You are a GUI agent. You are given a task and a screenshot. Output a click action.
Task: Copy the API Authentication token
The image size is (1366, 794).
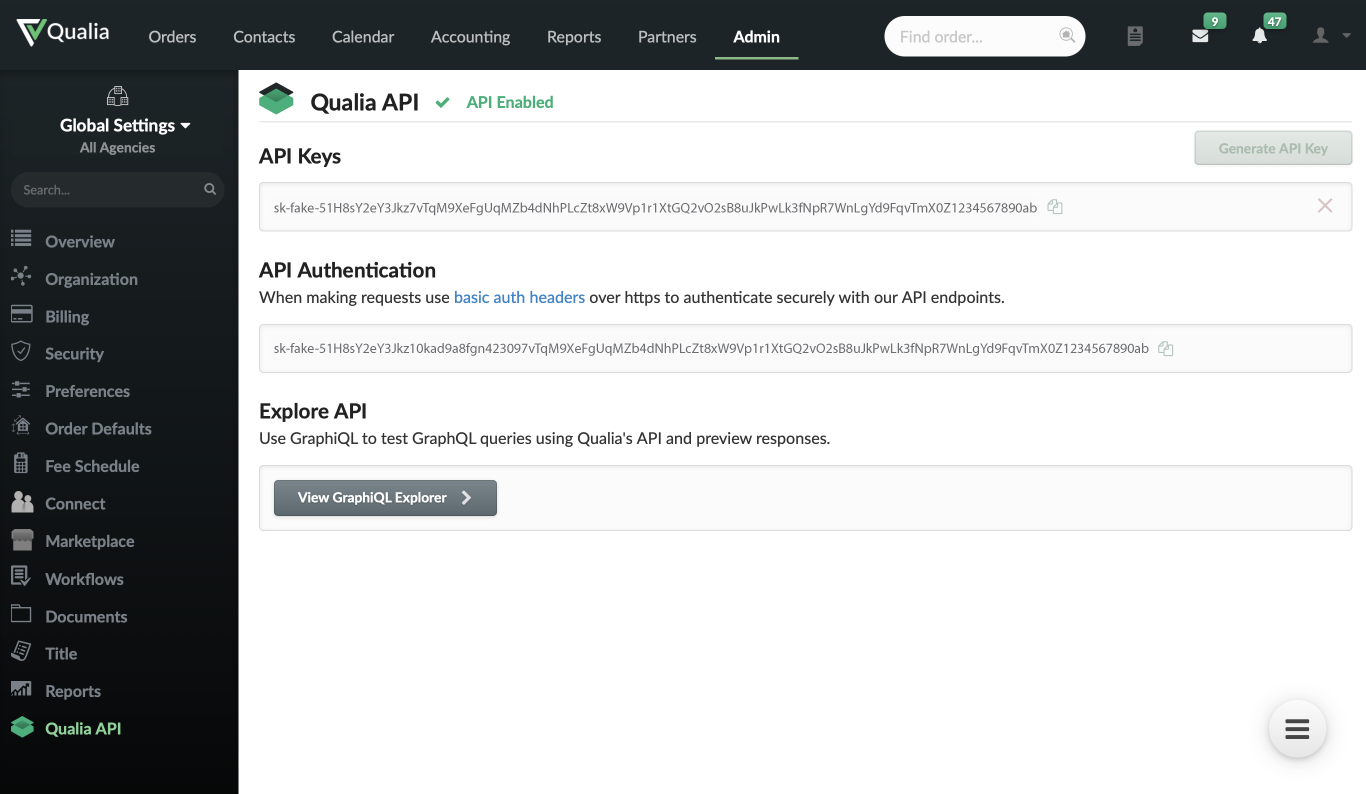[1165, 348]
